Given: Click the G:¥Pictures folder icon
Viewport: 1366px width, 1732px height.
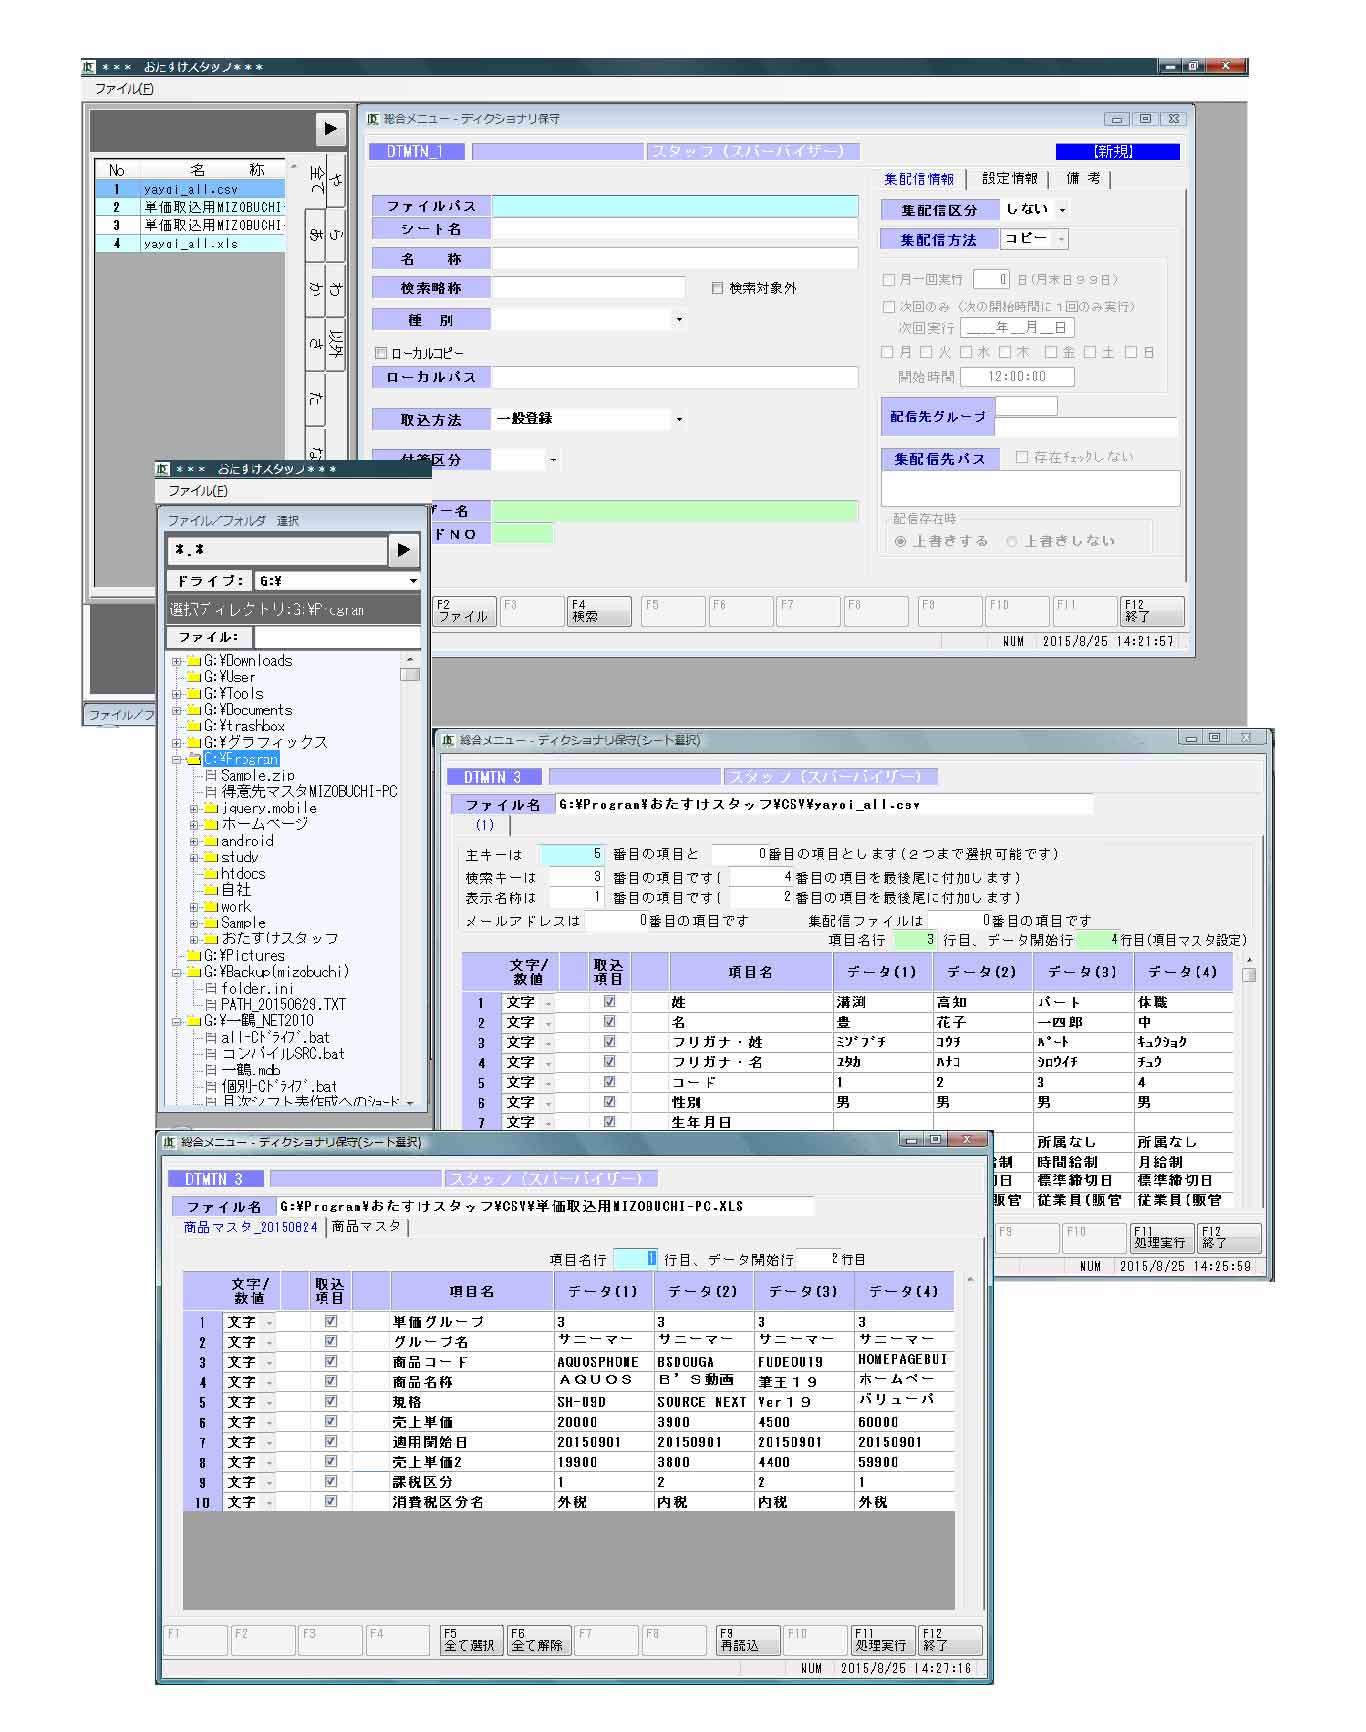Looking at the screenshot, I should pyautogui.click(x=194, y=956).
